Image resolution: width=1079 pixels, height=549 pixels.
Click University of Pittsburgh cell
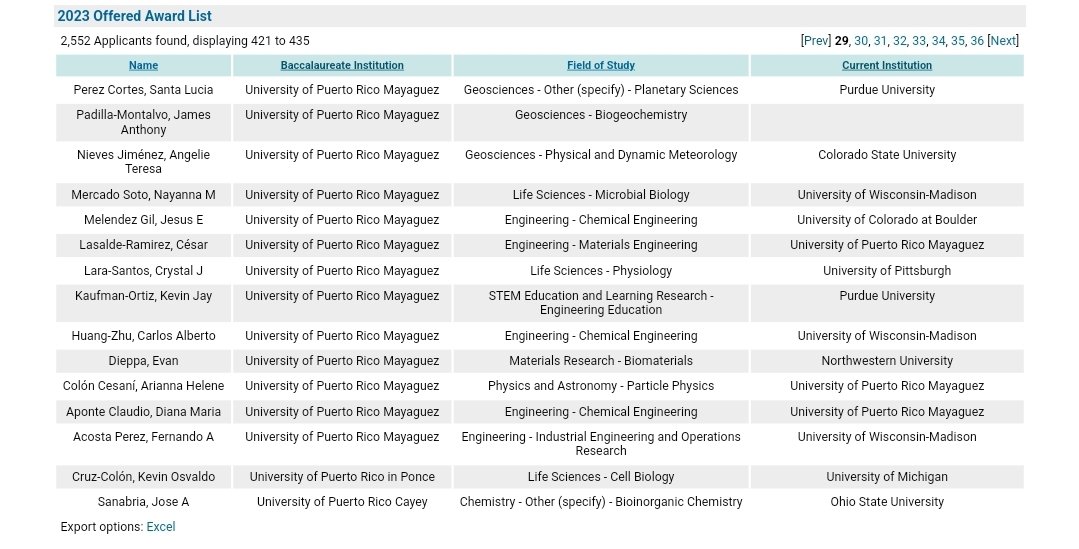(887, 271)
